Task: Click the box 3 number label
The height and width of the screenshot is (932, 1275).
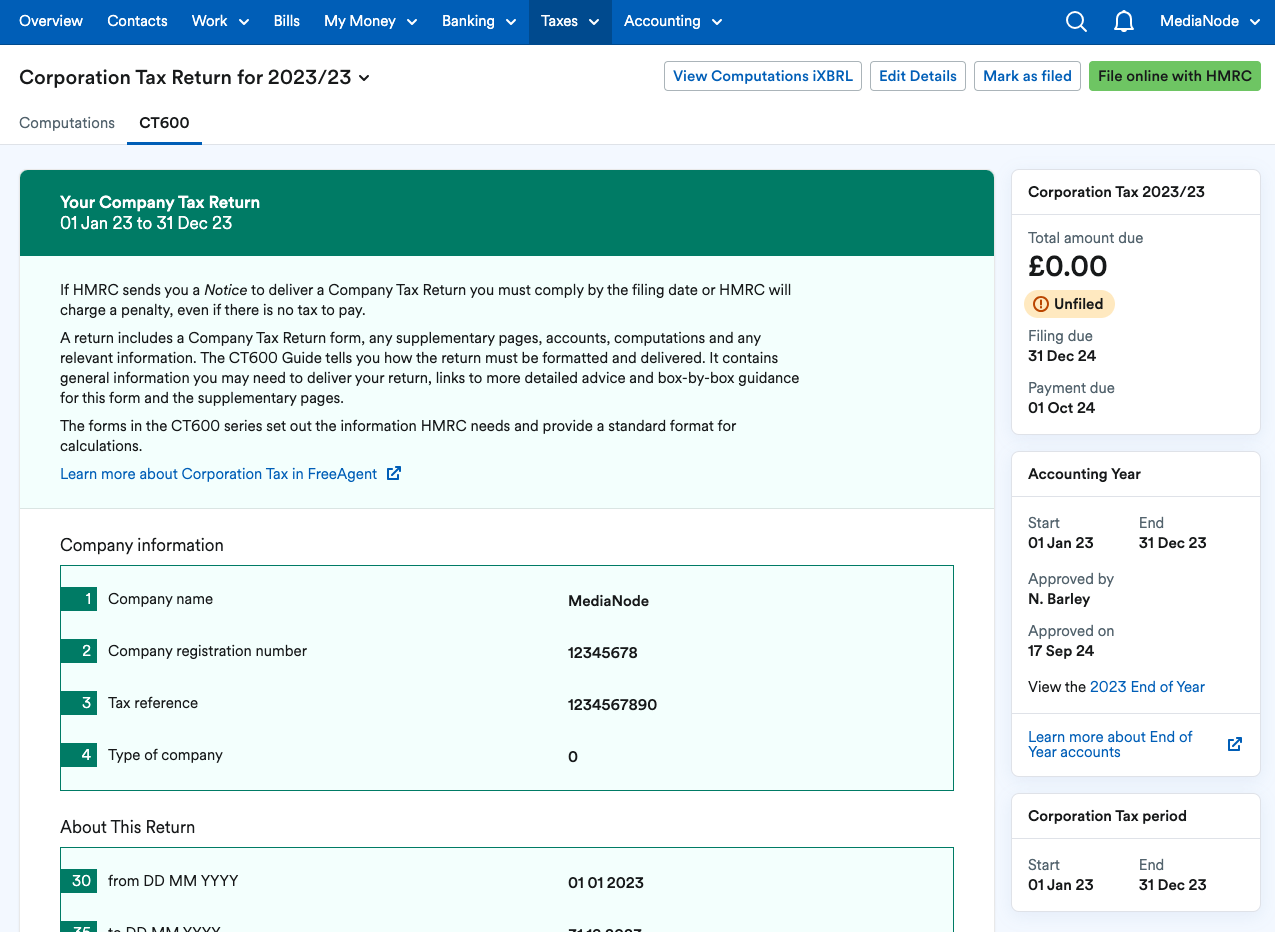Action: click(x=78, y=703)
